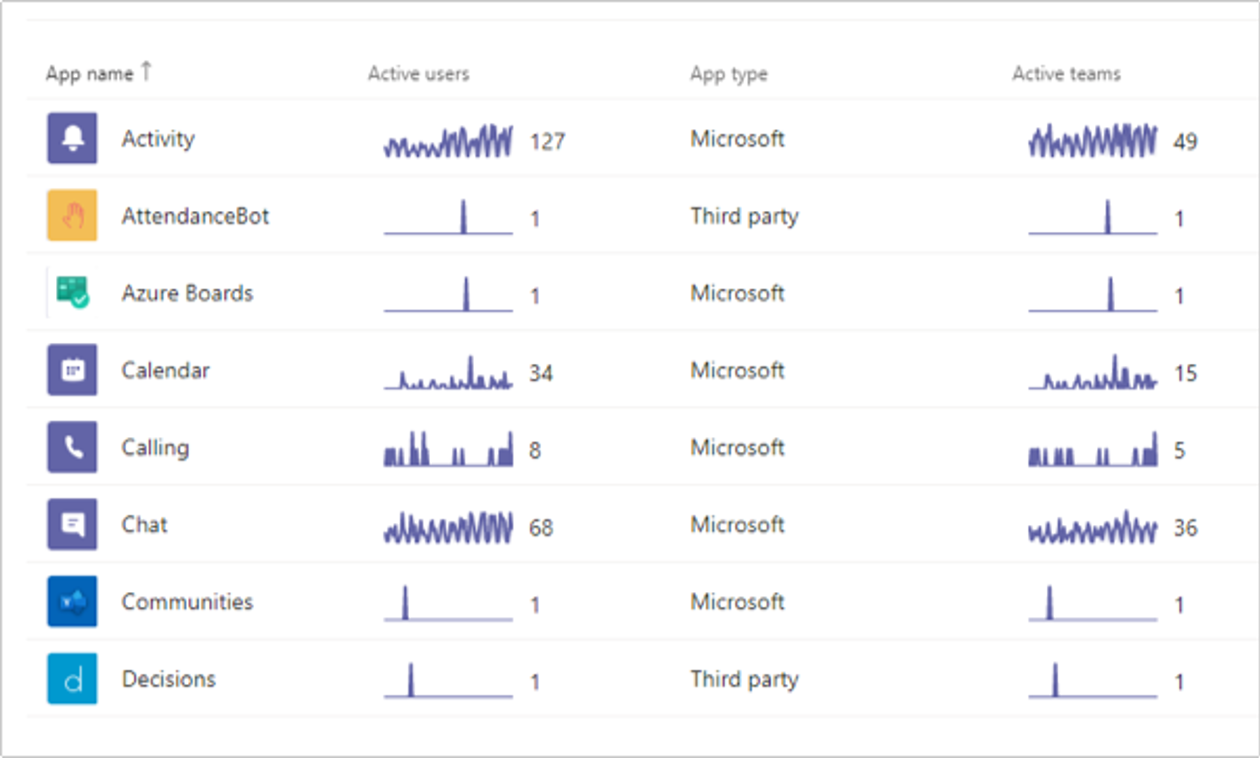Click the Microsoft label for Calendar
1260x758 pixels.
pos(737,370)
